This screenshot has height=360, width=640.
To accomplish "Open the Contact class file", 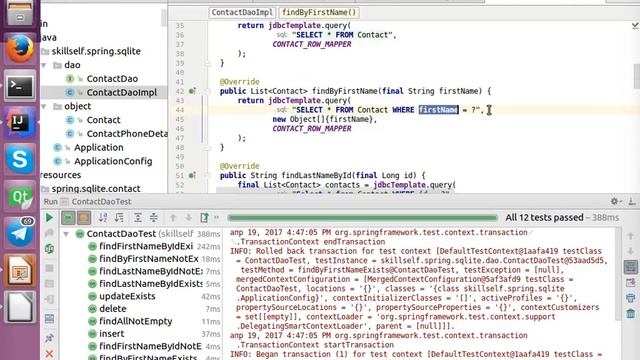I will click(103, 120).
